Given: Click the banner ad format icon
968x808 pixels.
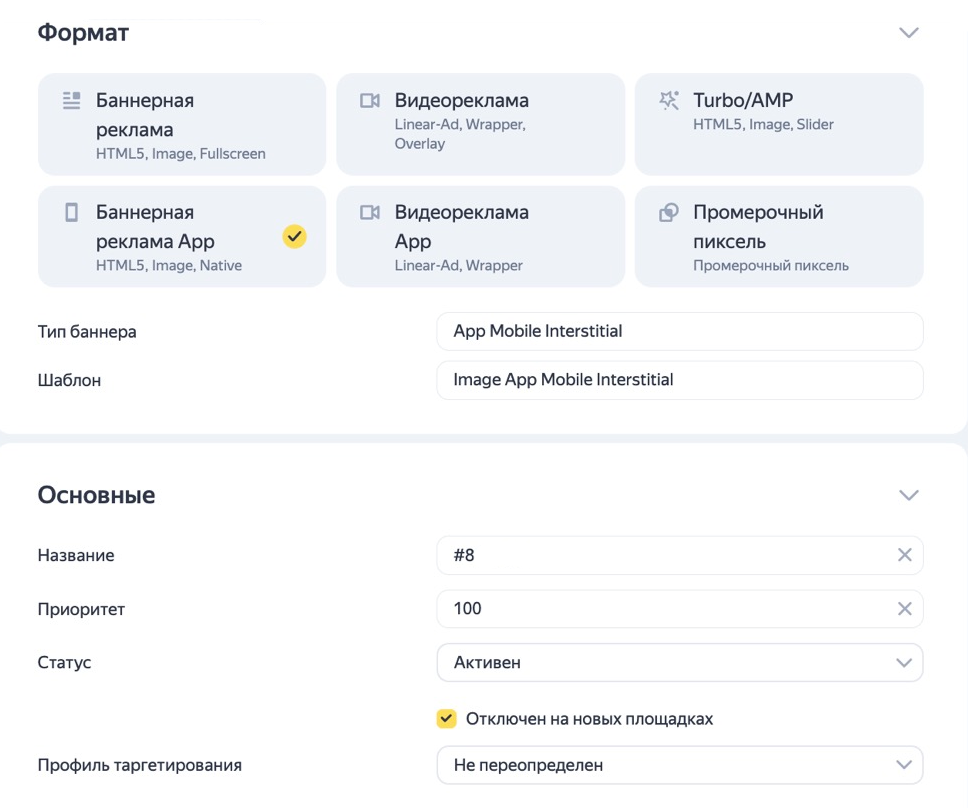Looking at the screenshot, I should 71,100.
